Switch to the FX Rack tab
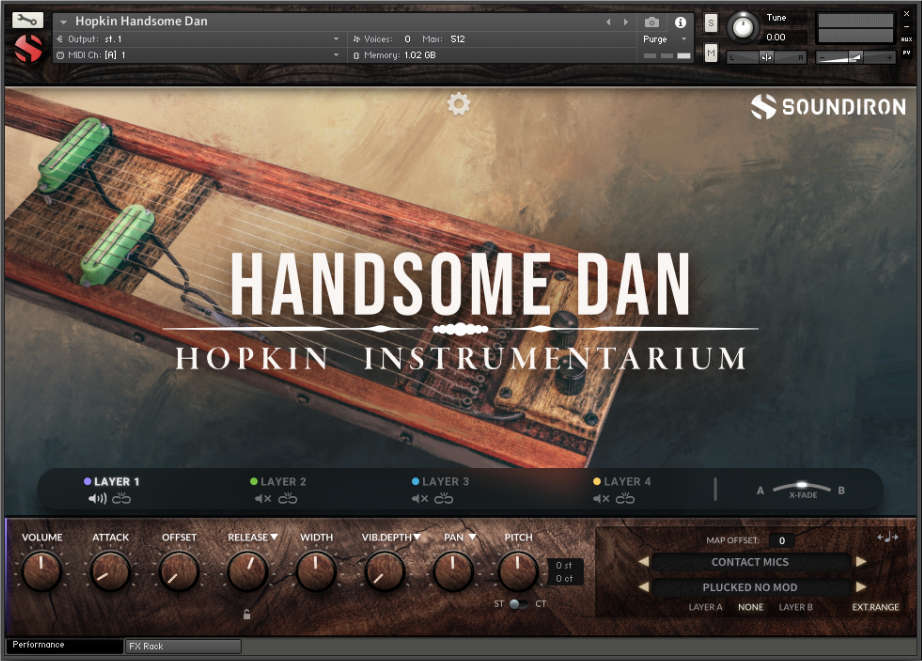The height and width of the screenshot is (661, 922). pos(182,646)
